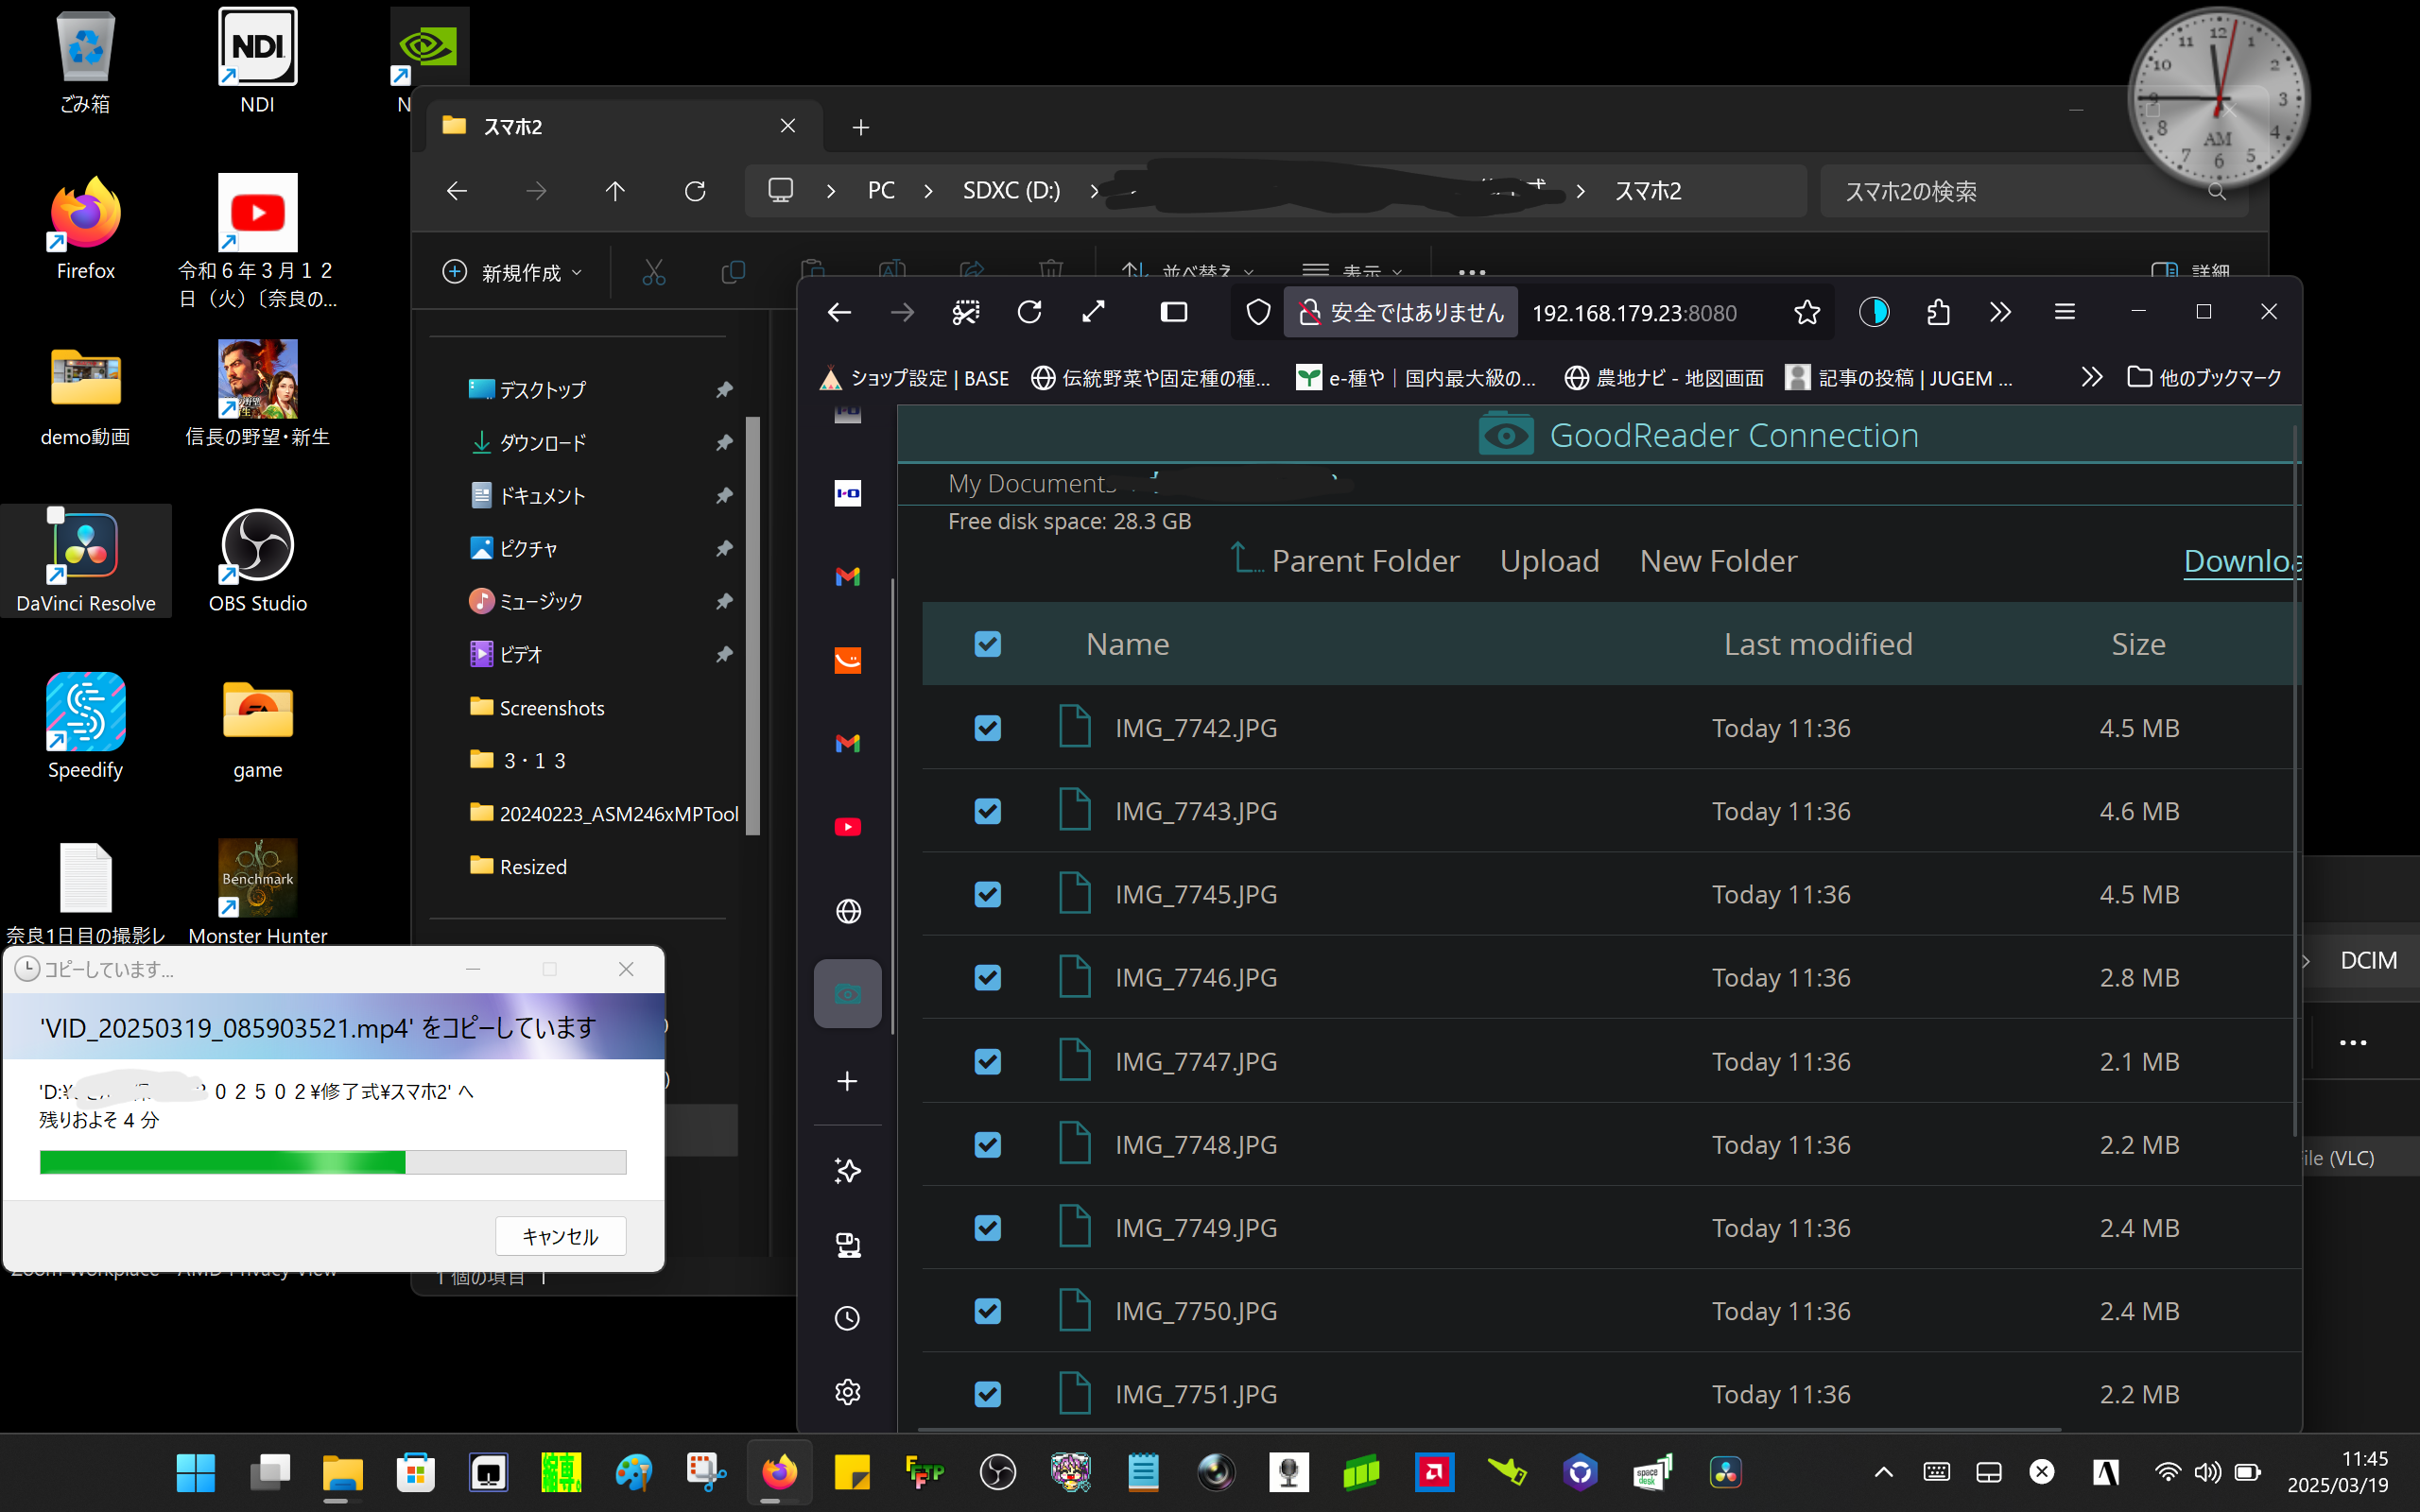Screen dimensions: 2420x1512
Task: Click the browser back arrow
Action: click(839, 313)
